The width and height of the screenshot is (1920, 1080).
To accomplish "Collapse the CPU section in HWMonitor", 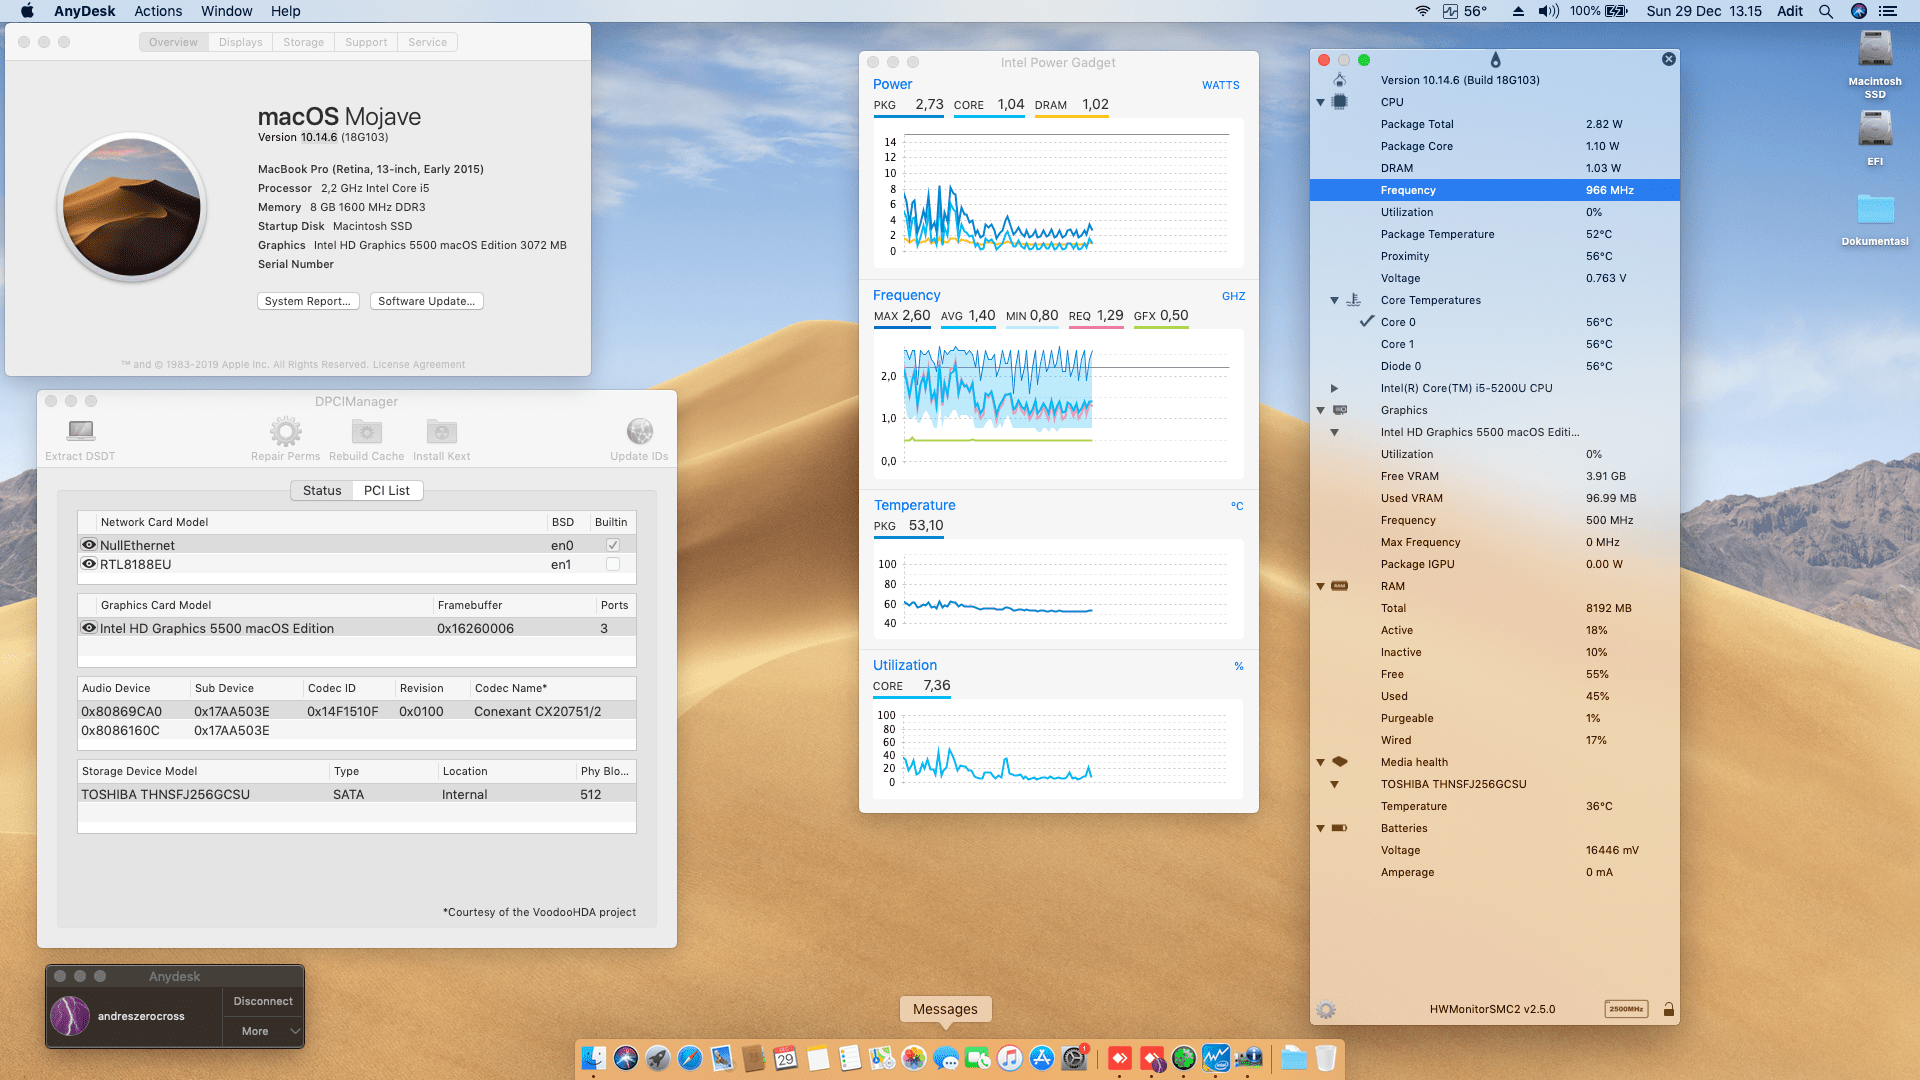I will [x=1320, y=102].
